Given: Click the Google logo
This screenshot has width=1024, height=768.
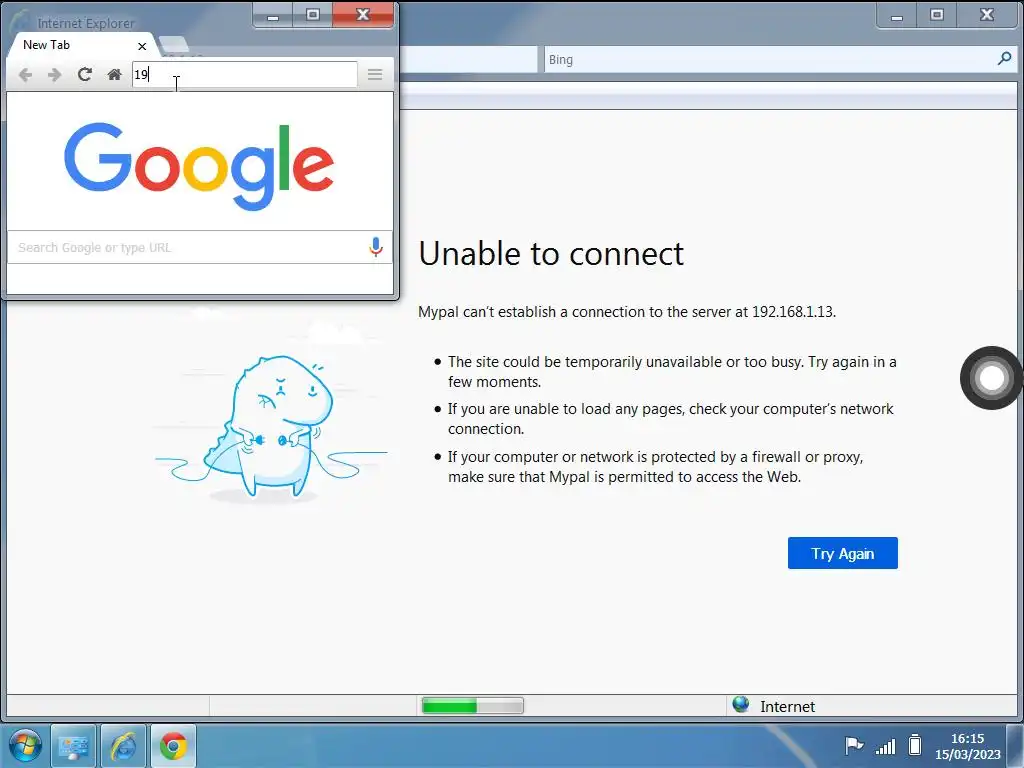Looking at the screenshot, I should tap(199, 166).
